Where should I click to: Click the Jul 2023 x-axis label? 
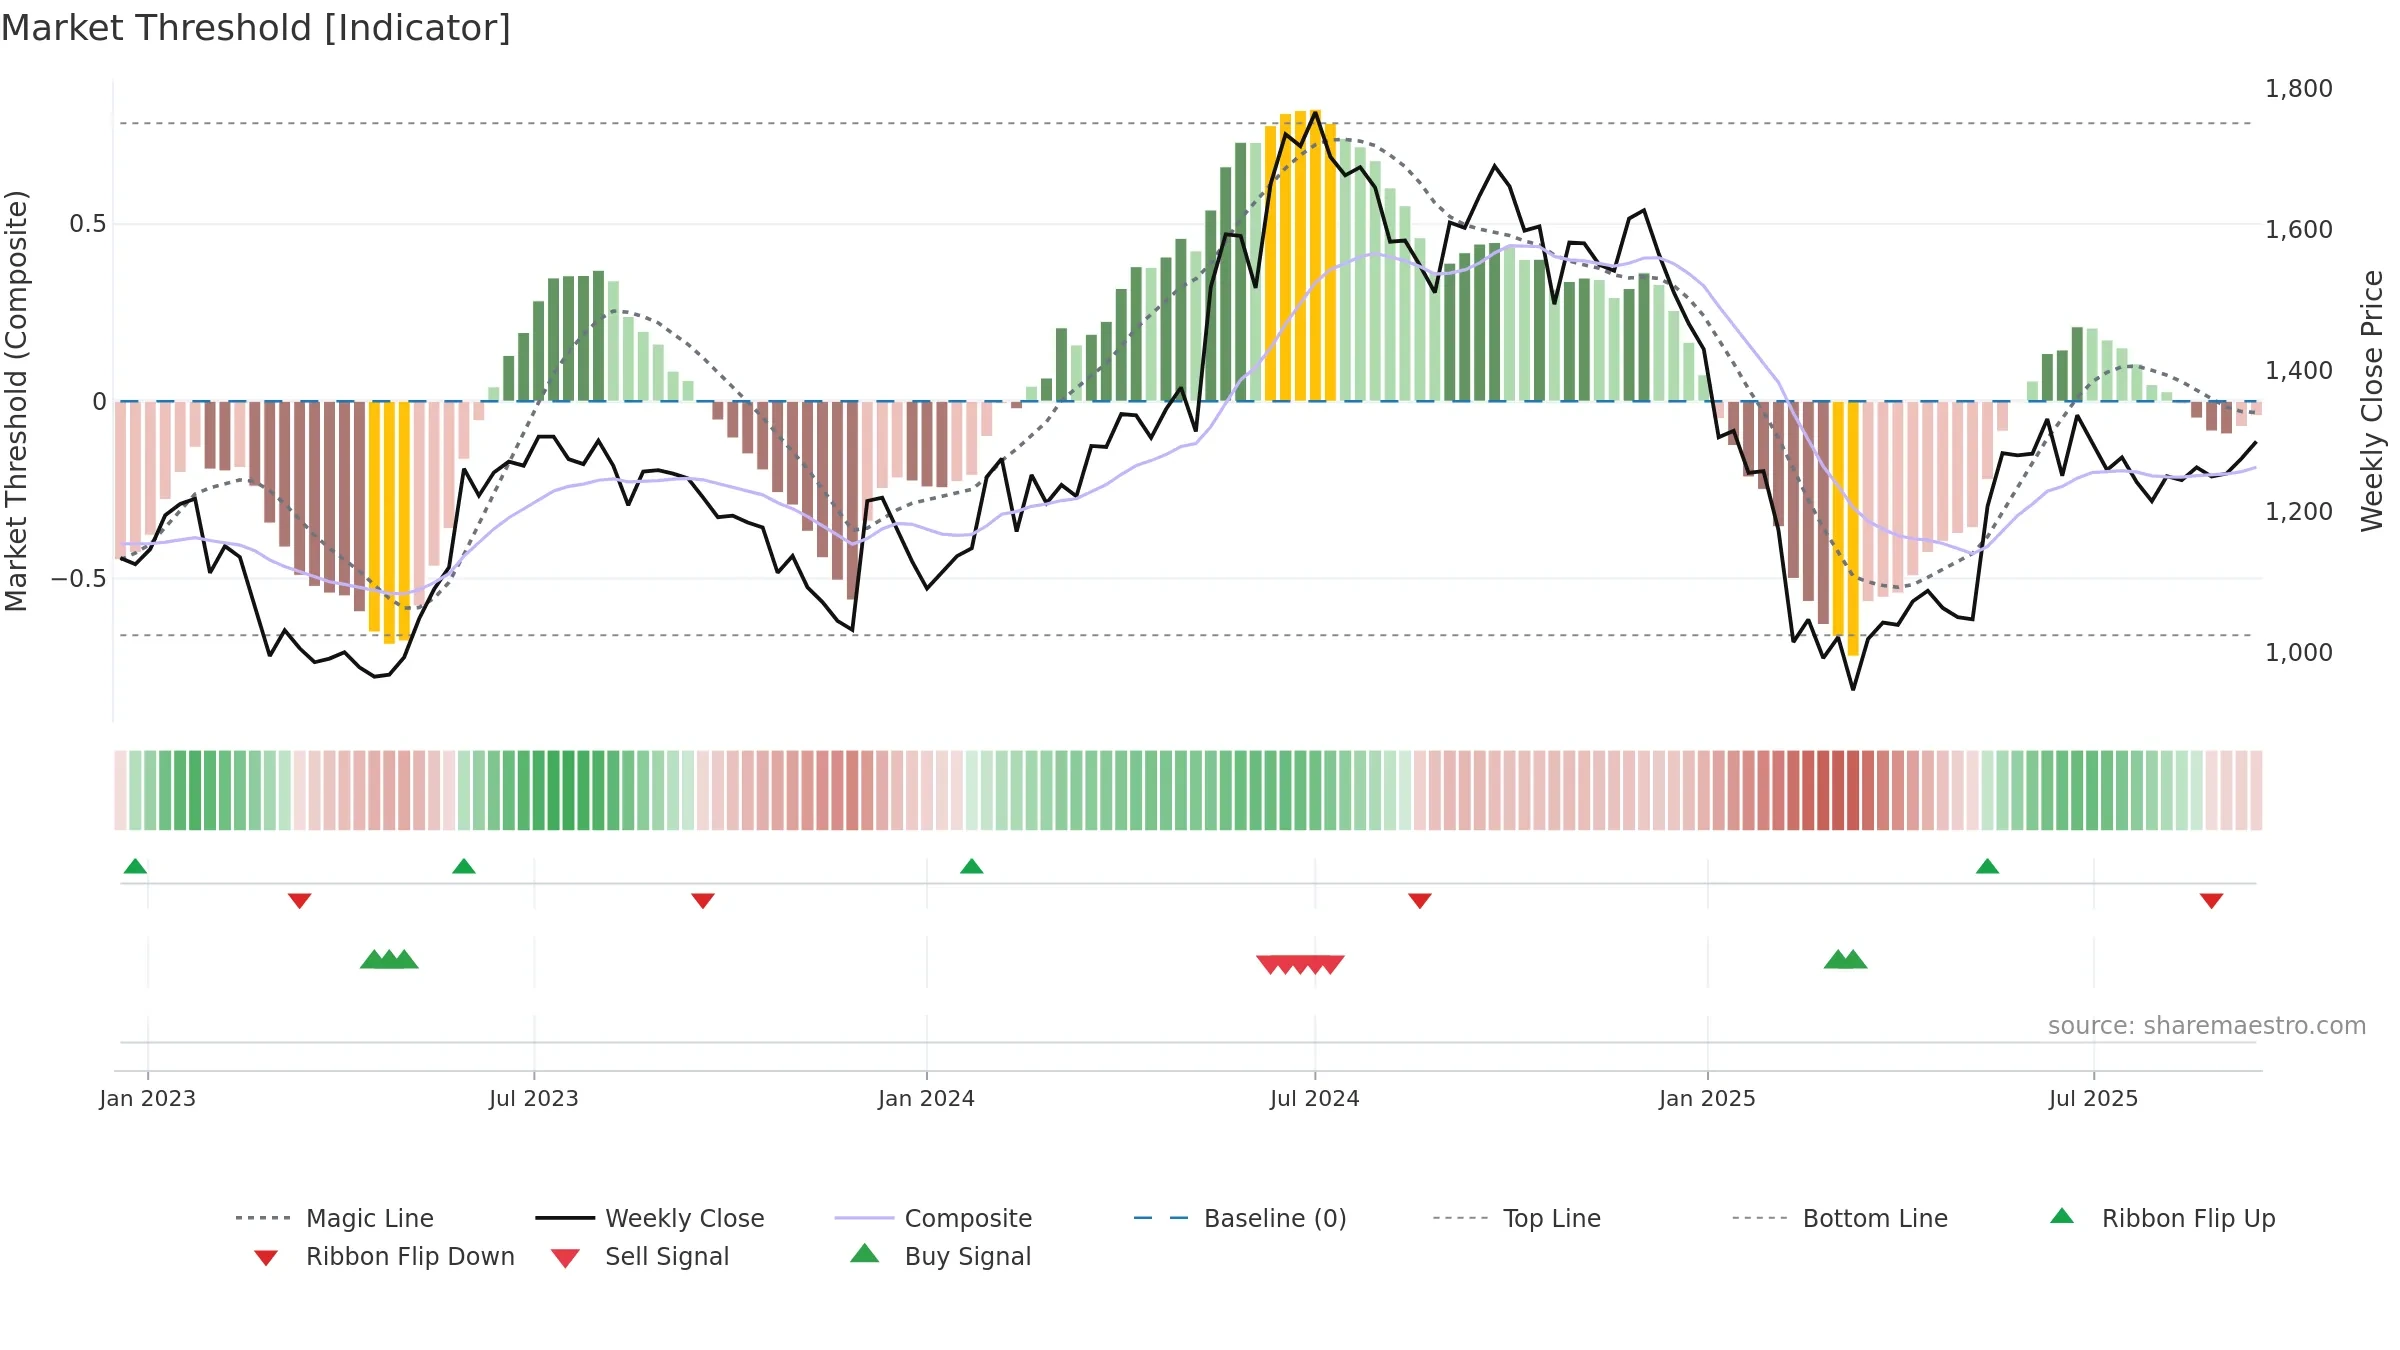tap(534, 1098)
